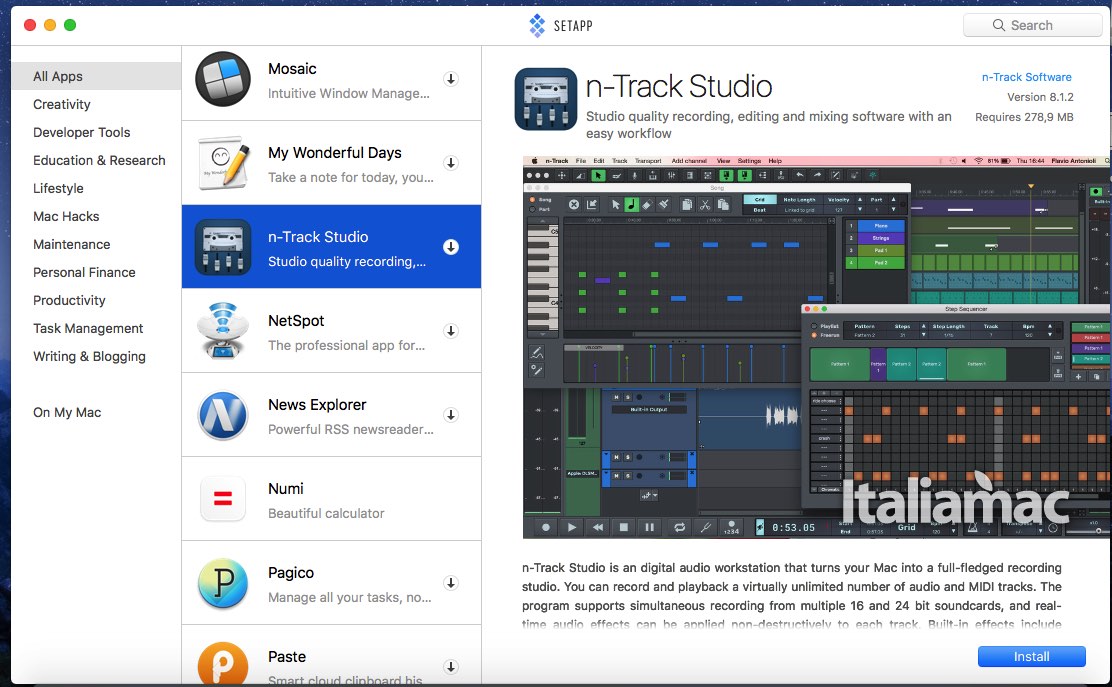Image resolution: width=1112 pixels, height=687 pixels.
Task: Click the Numi calculator icon
Action: (223, 499)
